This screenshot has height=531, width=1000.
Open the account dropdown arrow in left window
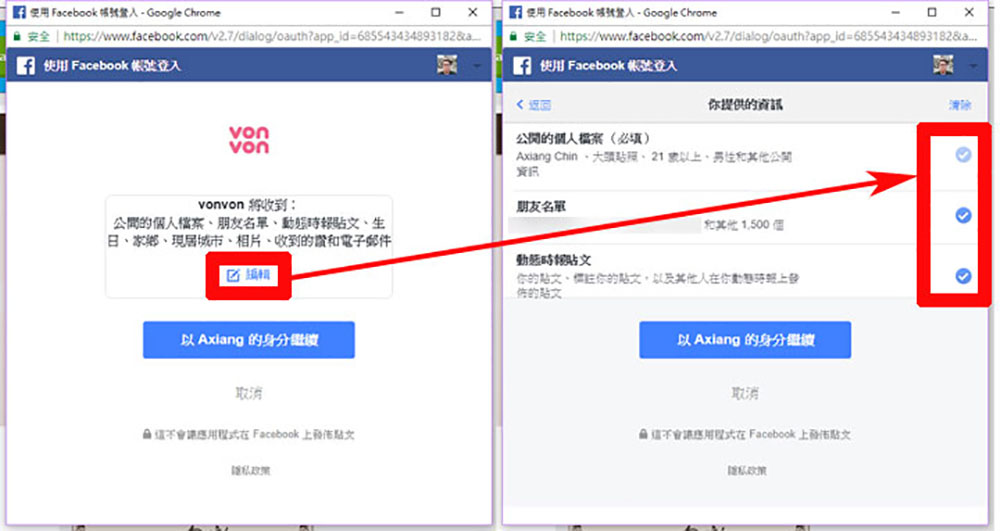[476, 66]
